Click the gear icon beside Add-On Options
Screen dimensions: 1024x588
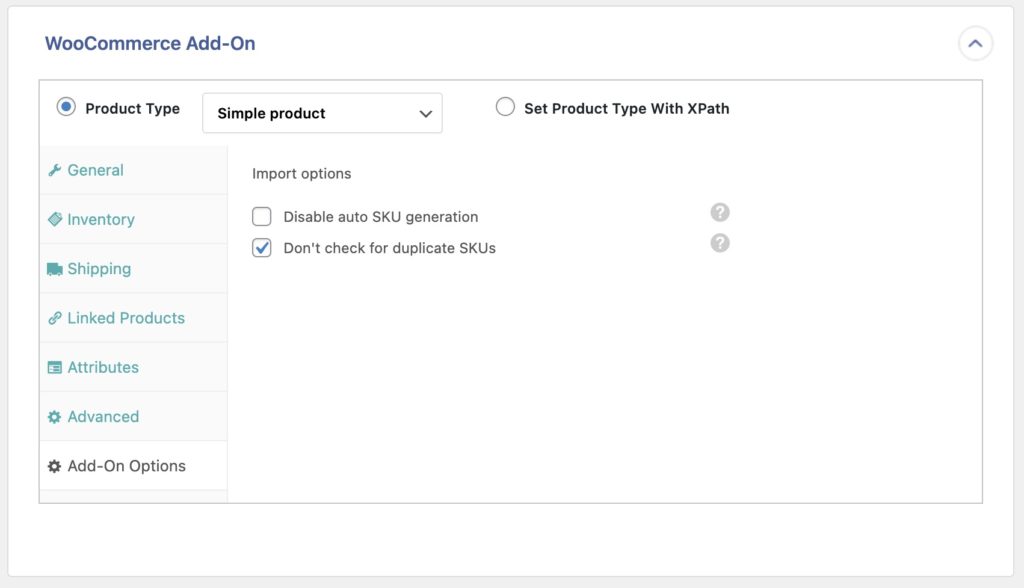[x=56, y=465]
